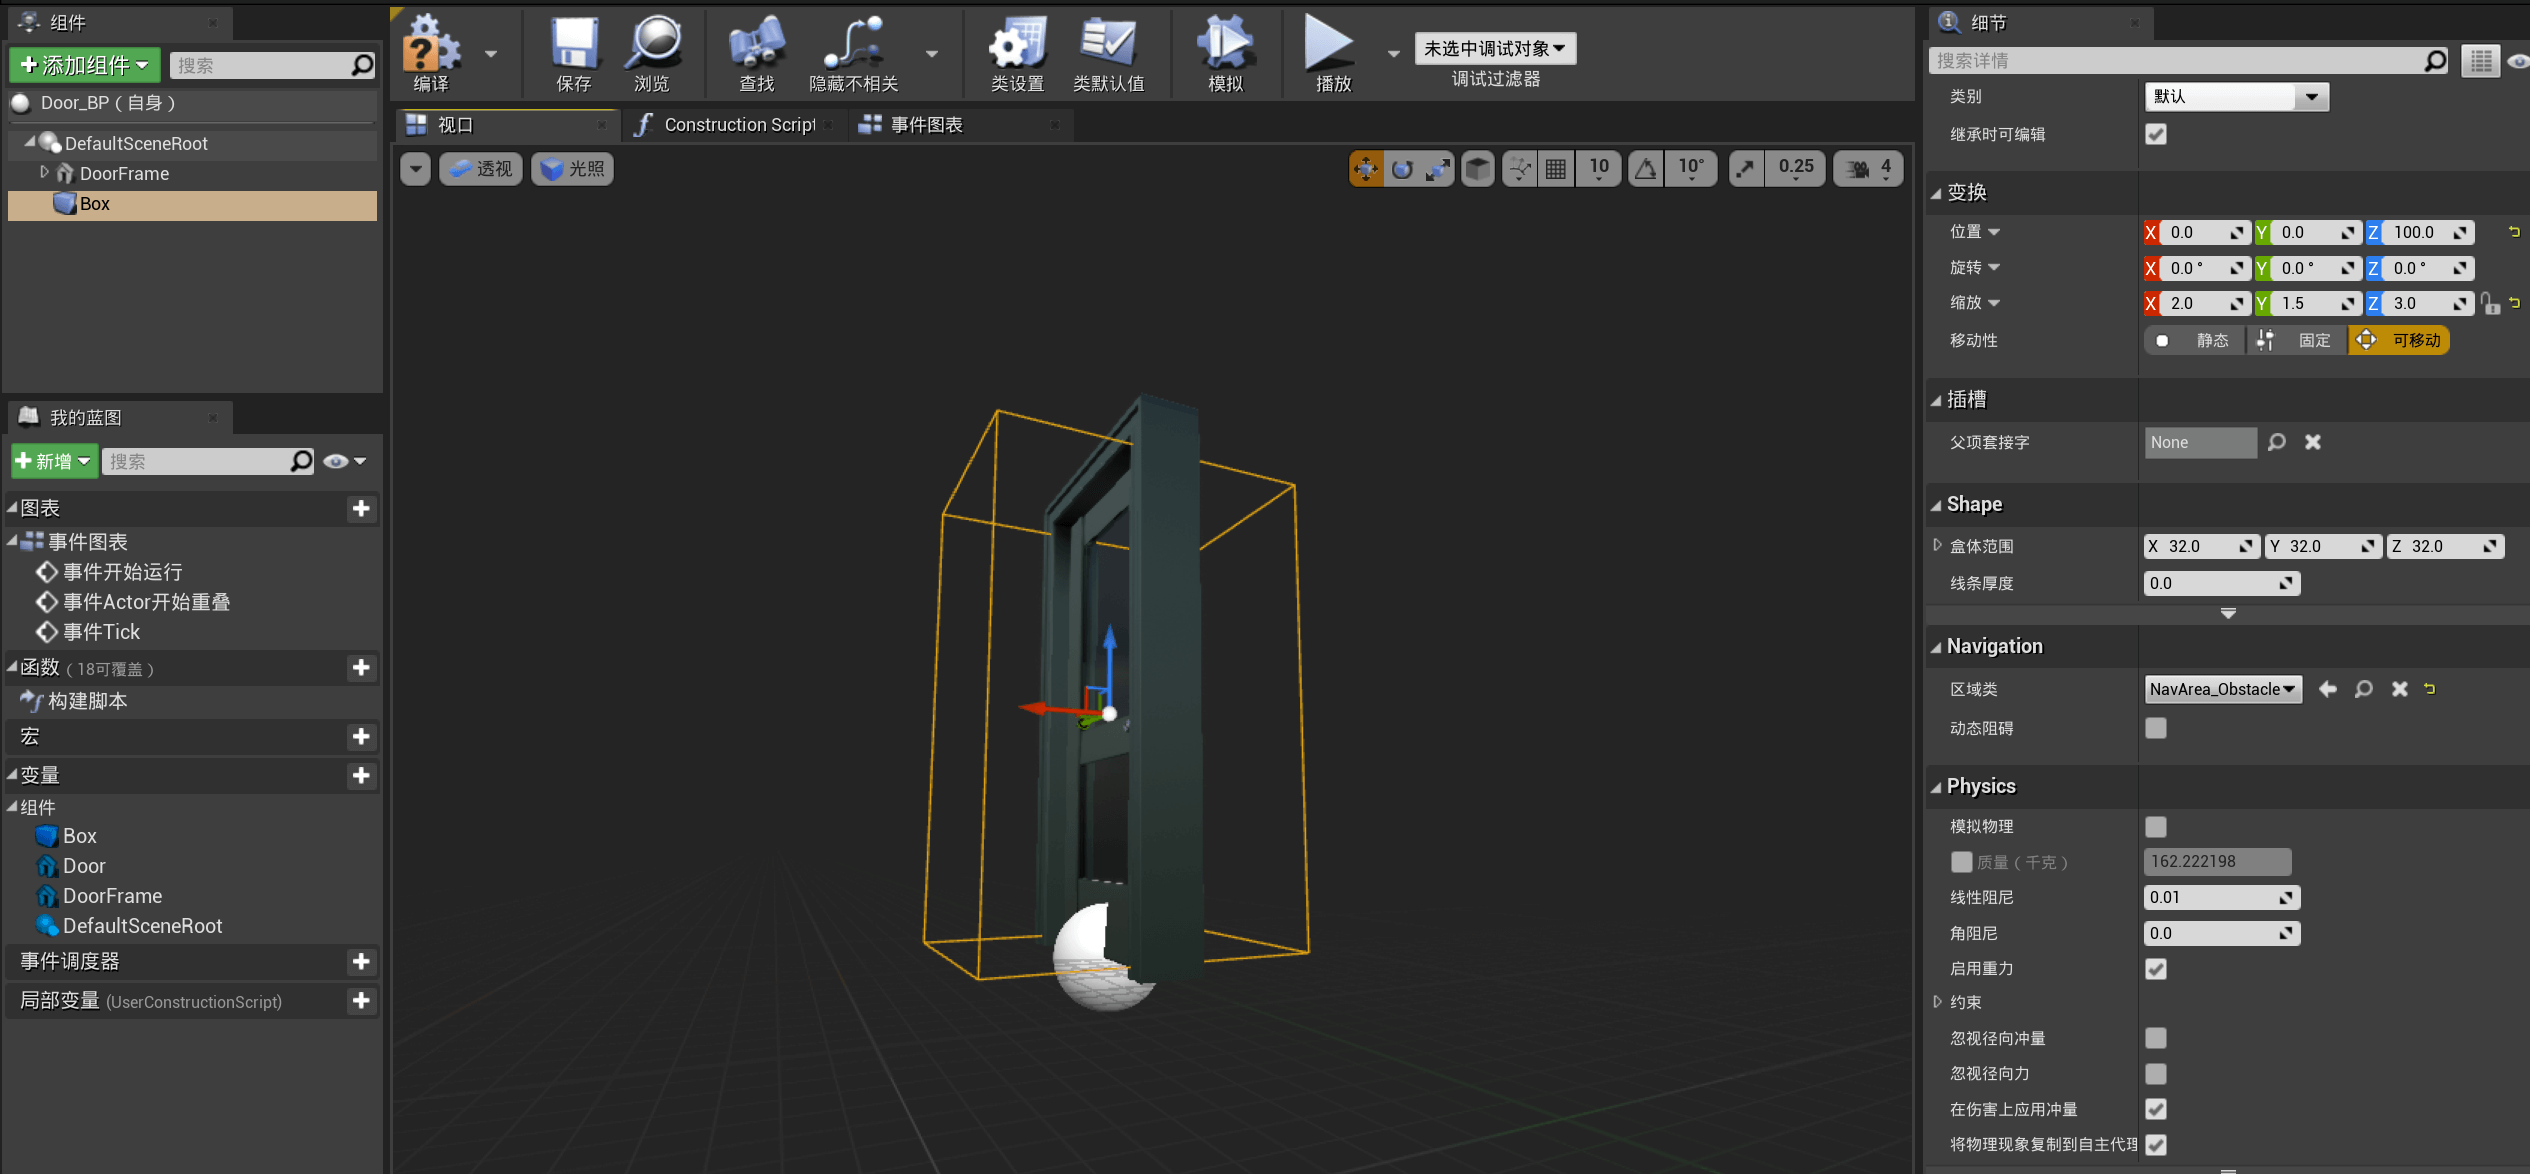Add new function with 函数 plus icon

pos(361,667)
